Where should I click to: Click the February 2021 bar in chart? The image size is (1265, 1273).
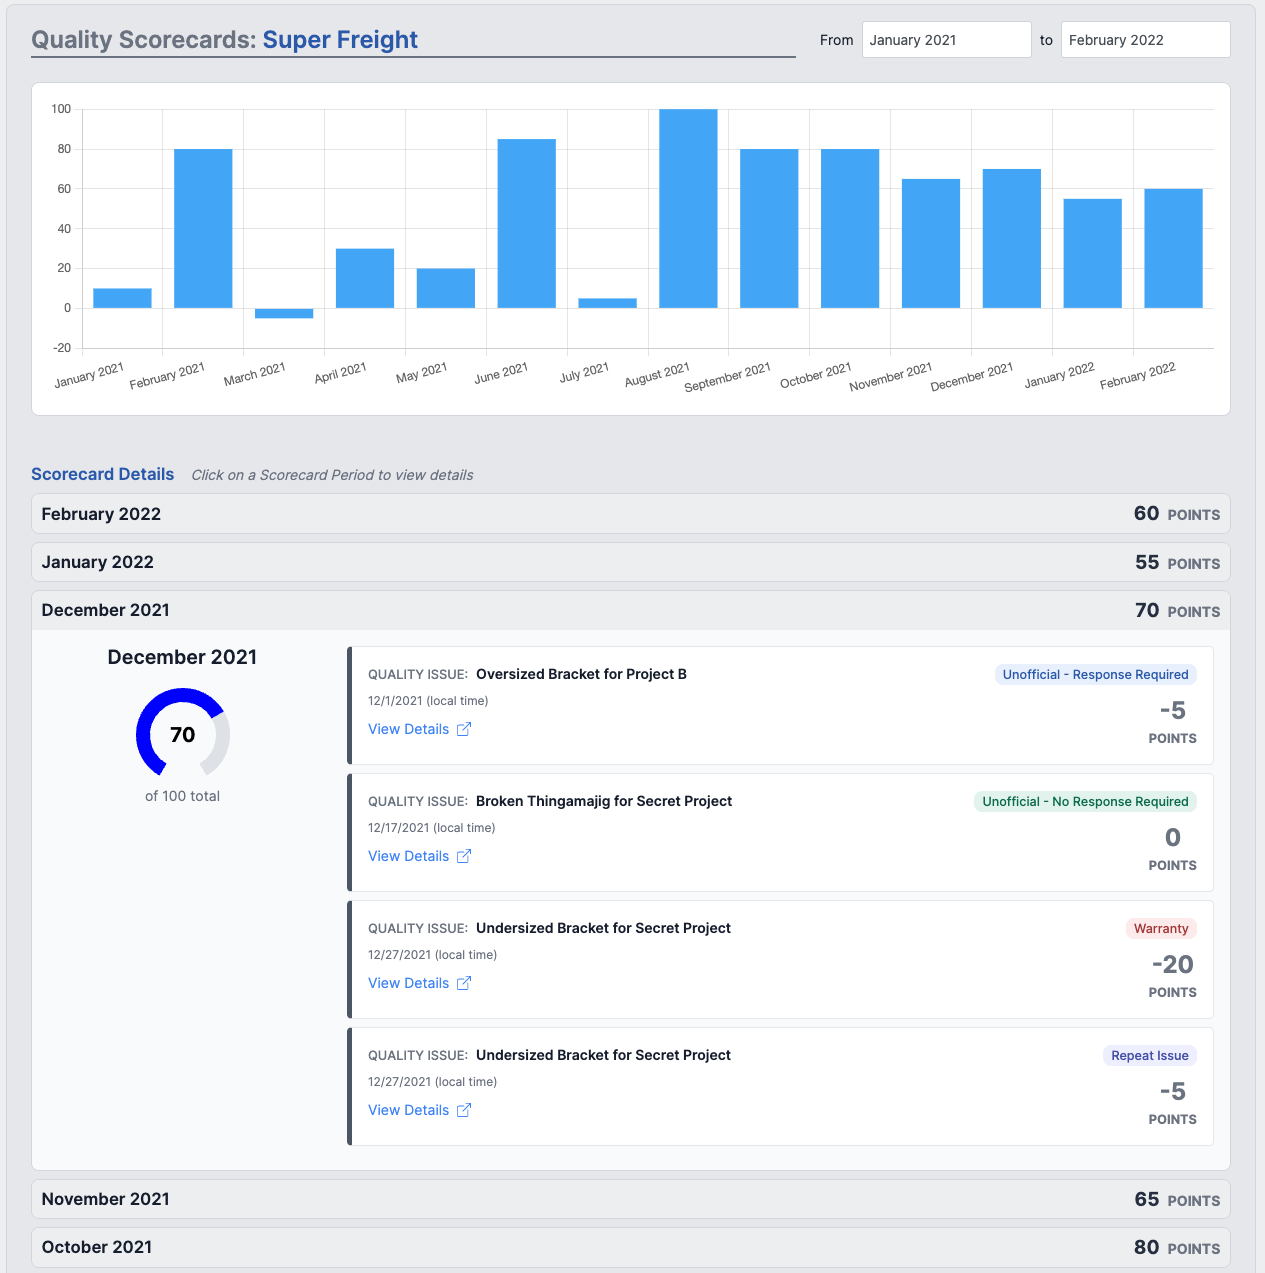203,228
